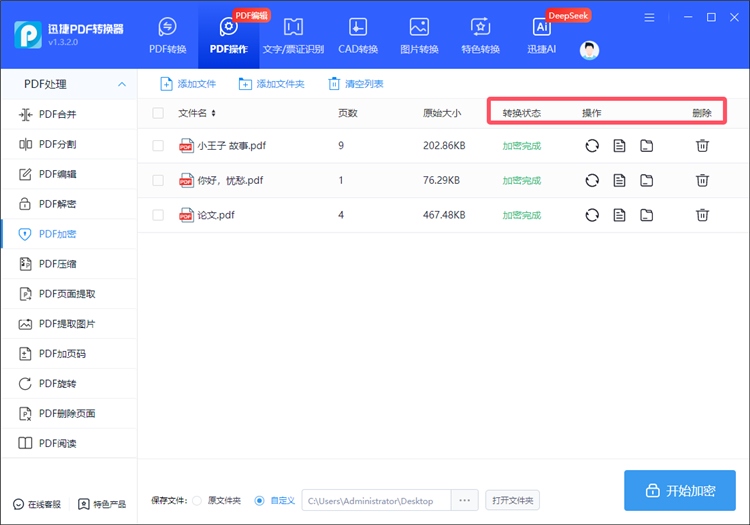Click the 你好，忧愁.pdf file name
Screen dimensions: 750x525
230,180
